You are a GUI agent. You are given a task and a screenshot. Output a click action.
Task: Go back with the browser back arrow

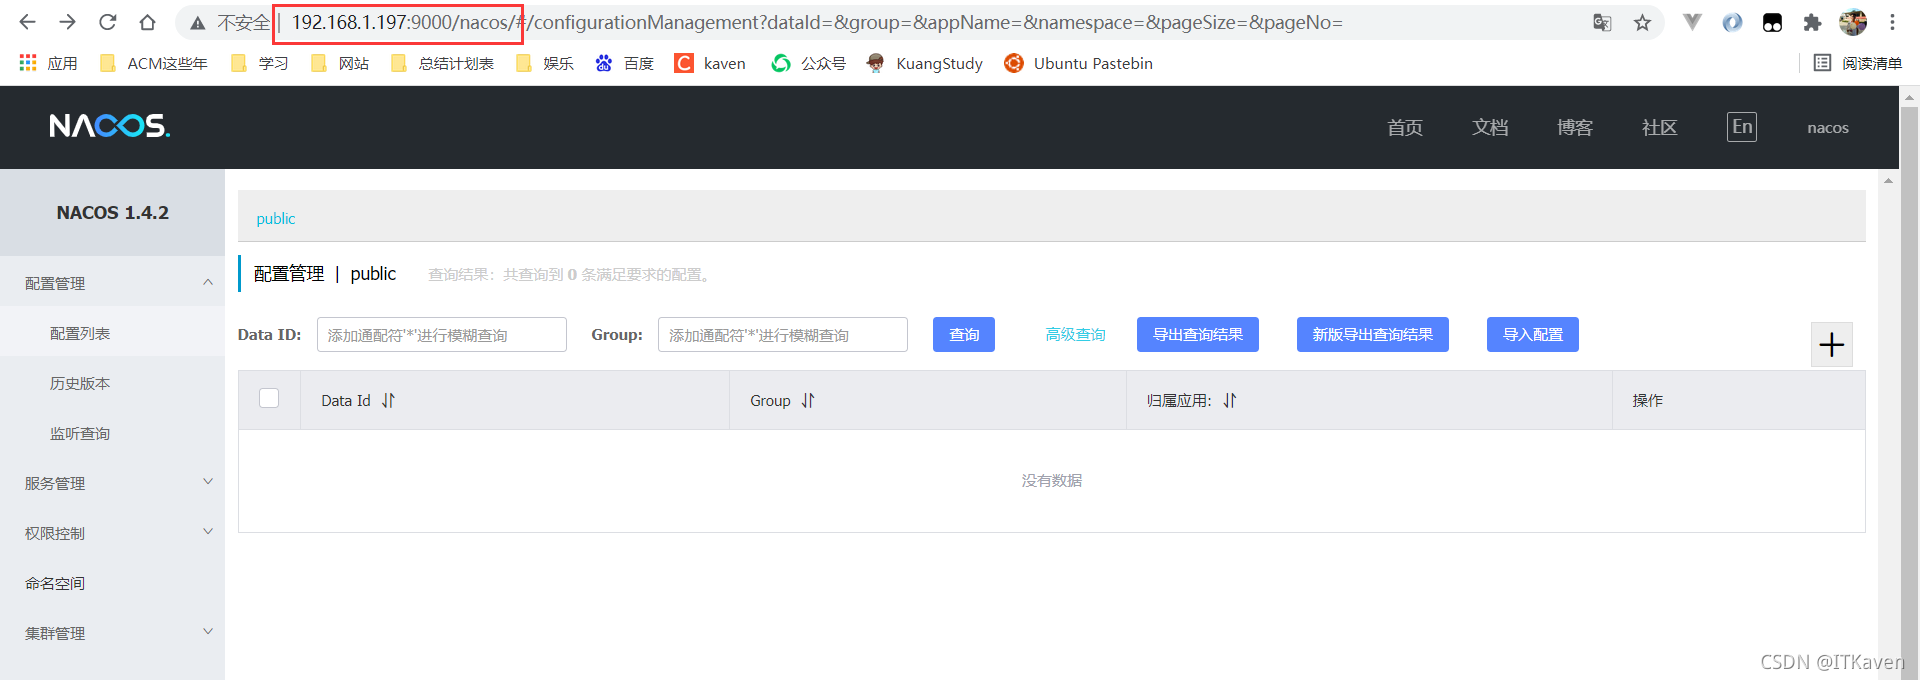pos(27,22)
